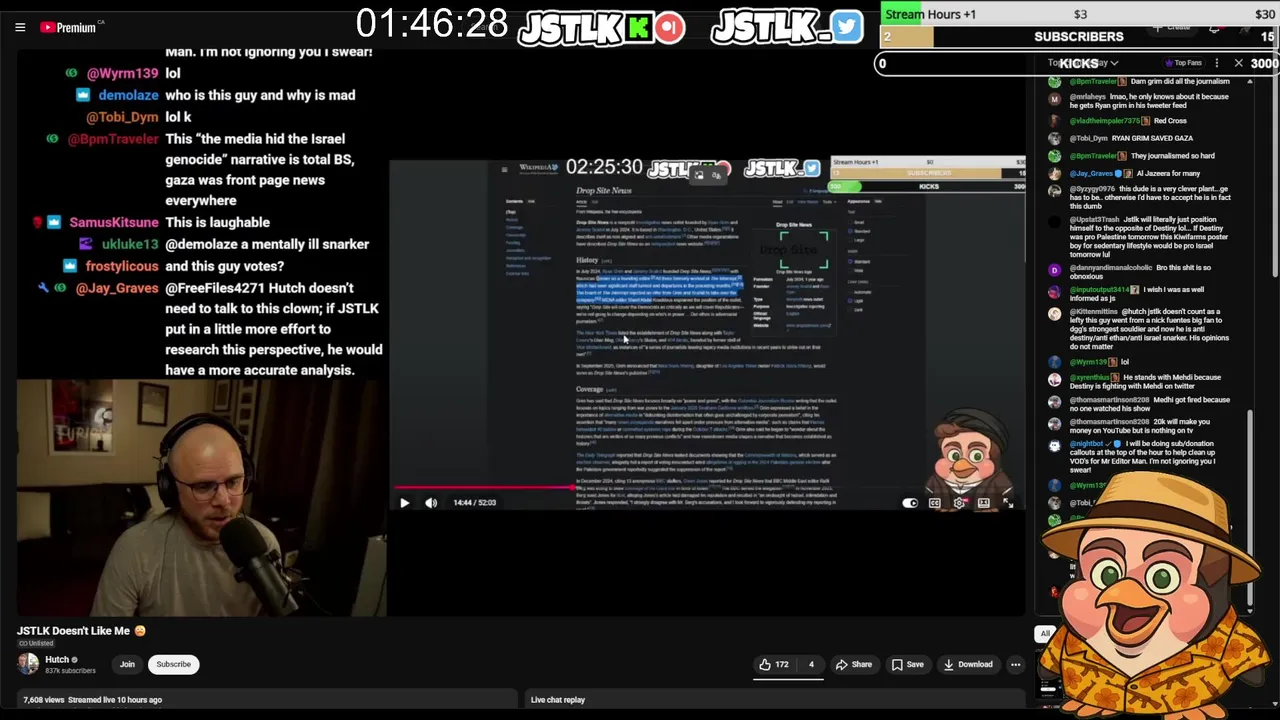Open the Hutch channel name link
The image size is (1280, 720).
pos(57,660)
